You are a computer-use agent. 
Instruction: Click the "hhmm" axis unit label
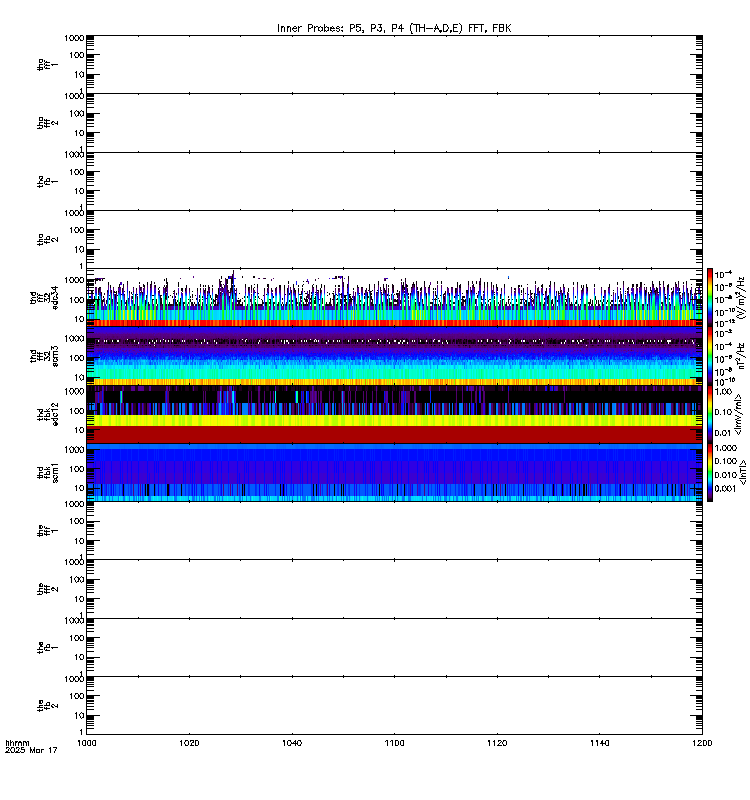click(x=17, y=743)
